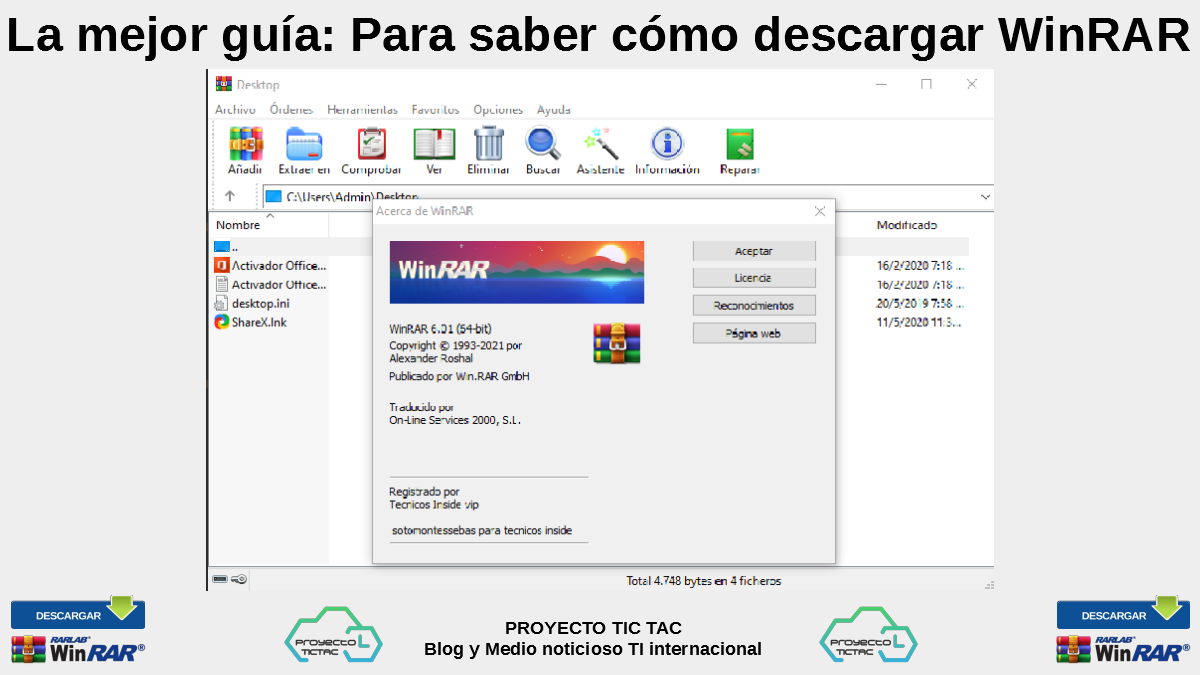The height and width of the screenshot is (675, 1200).
Task: Open the Página web button
Action: (753, 333)
